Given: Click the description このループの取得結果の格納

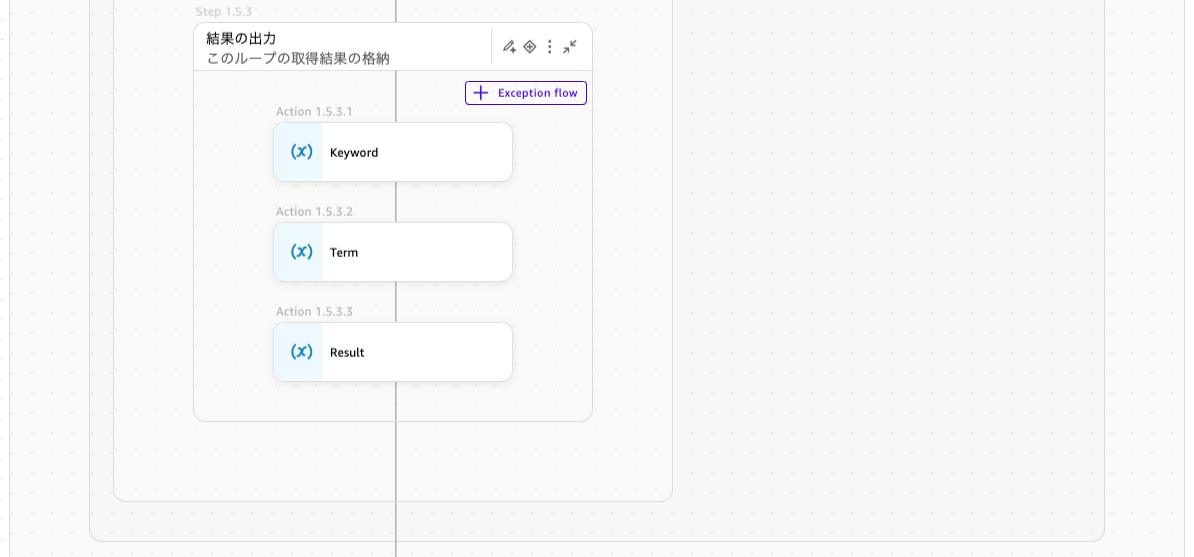Looking at the screenshot, I should point(298,58).
